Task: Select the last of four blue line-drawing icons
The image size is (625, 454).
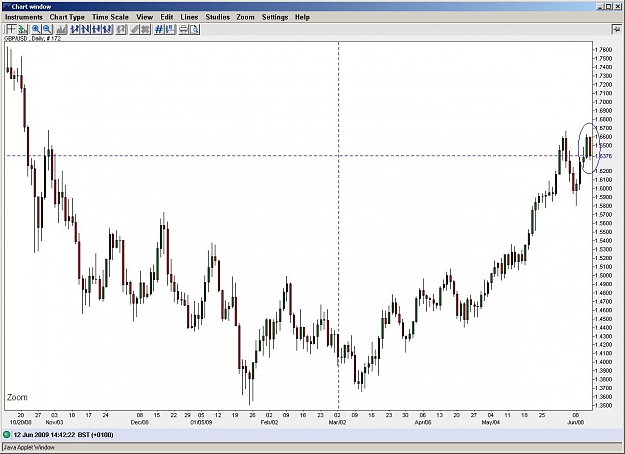Action: [107, 29]
